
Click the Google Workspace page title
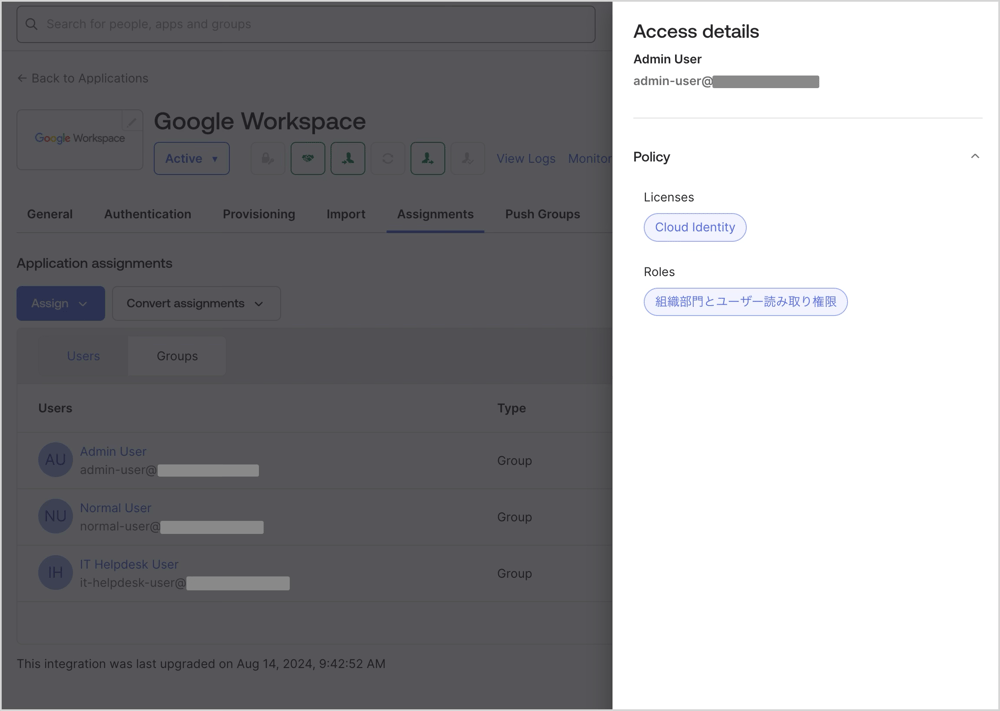tap(260, 121)
